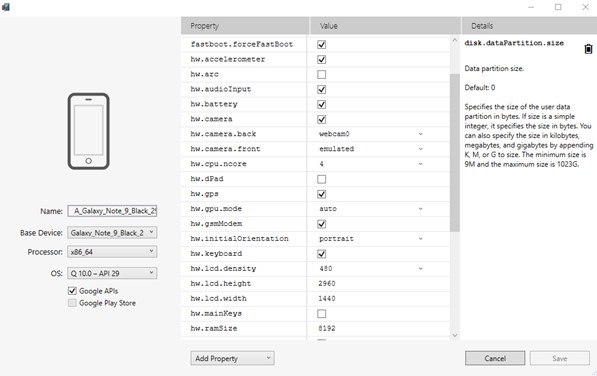Enable the hw.mainKeys checkbox
Image resolution: width=597 pixels, height=376 pixels.
point(321,314)
